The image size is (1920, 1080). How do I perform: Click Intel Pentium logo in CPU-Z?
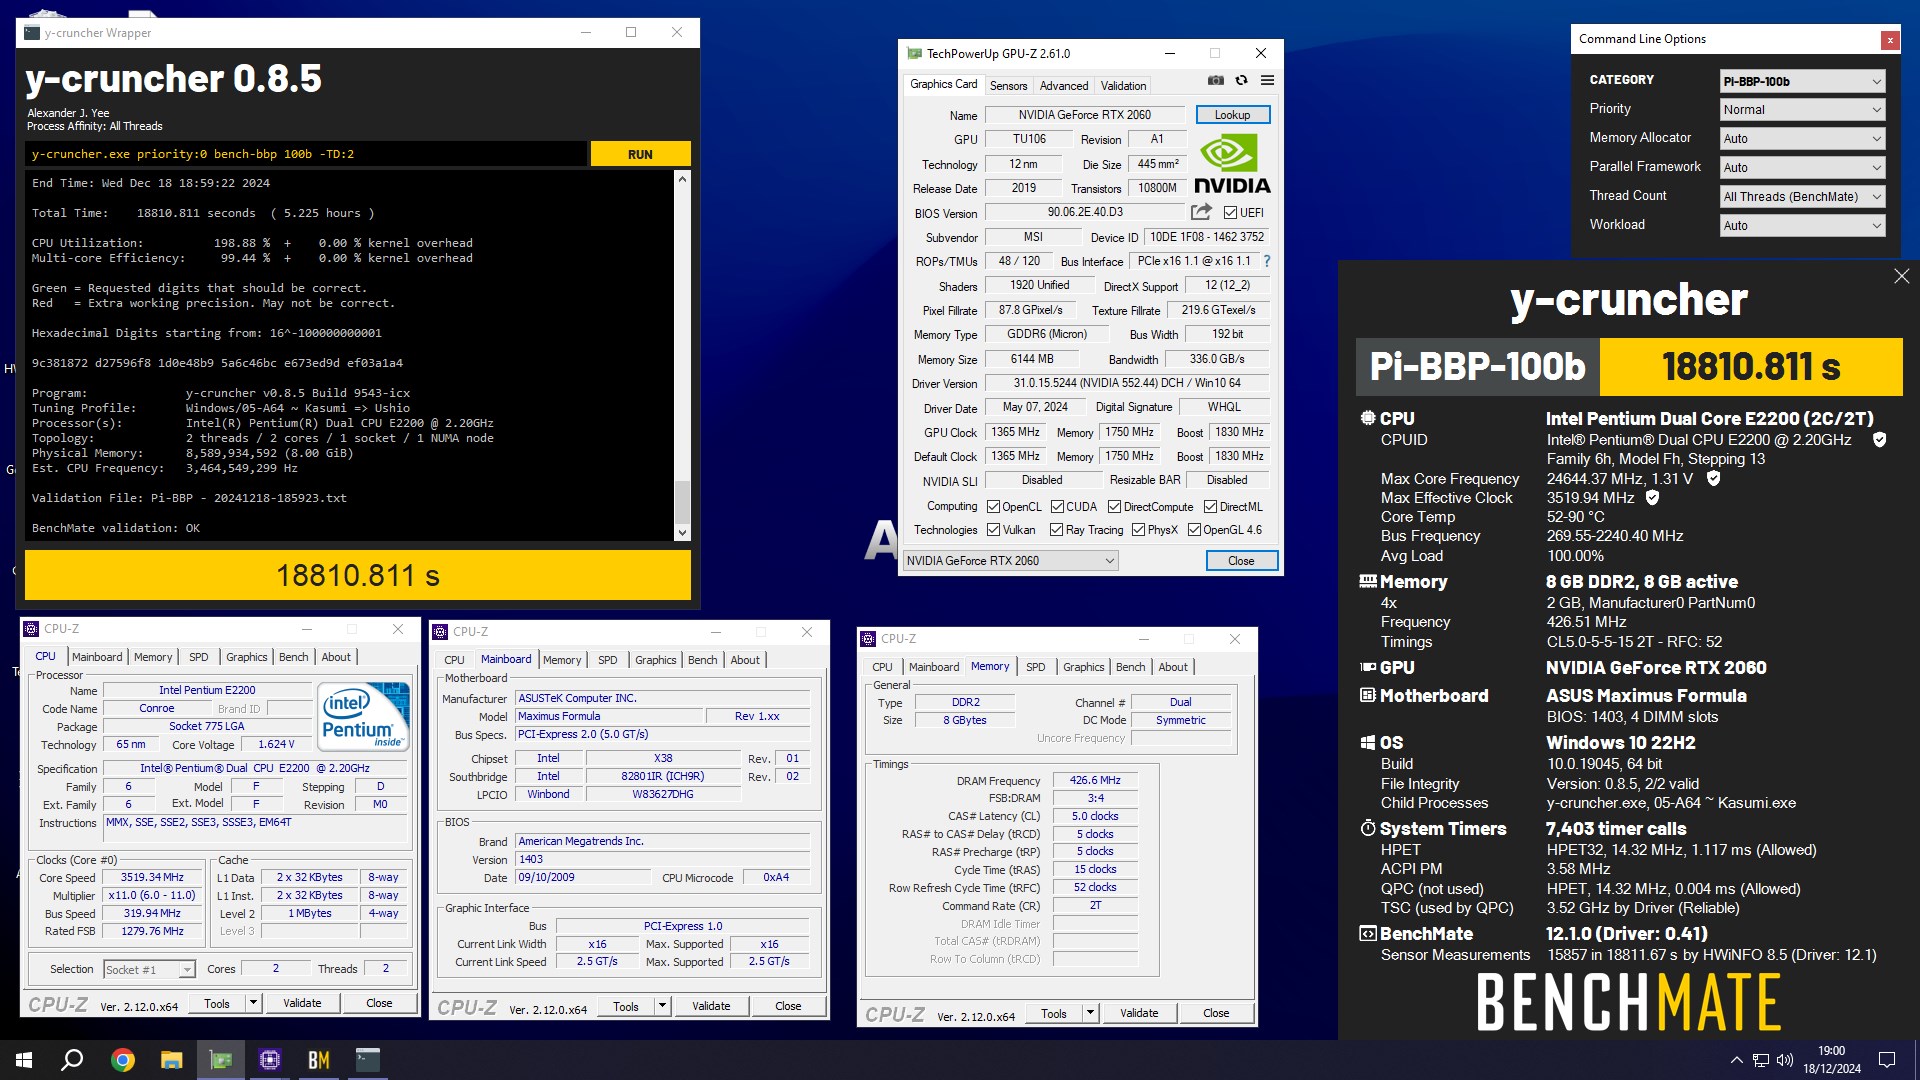coord(364,715)
